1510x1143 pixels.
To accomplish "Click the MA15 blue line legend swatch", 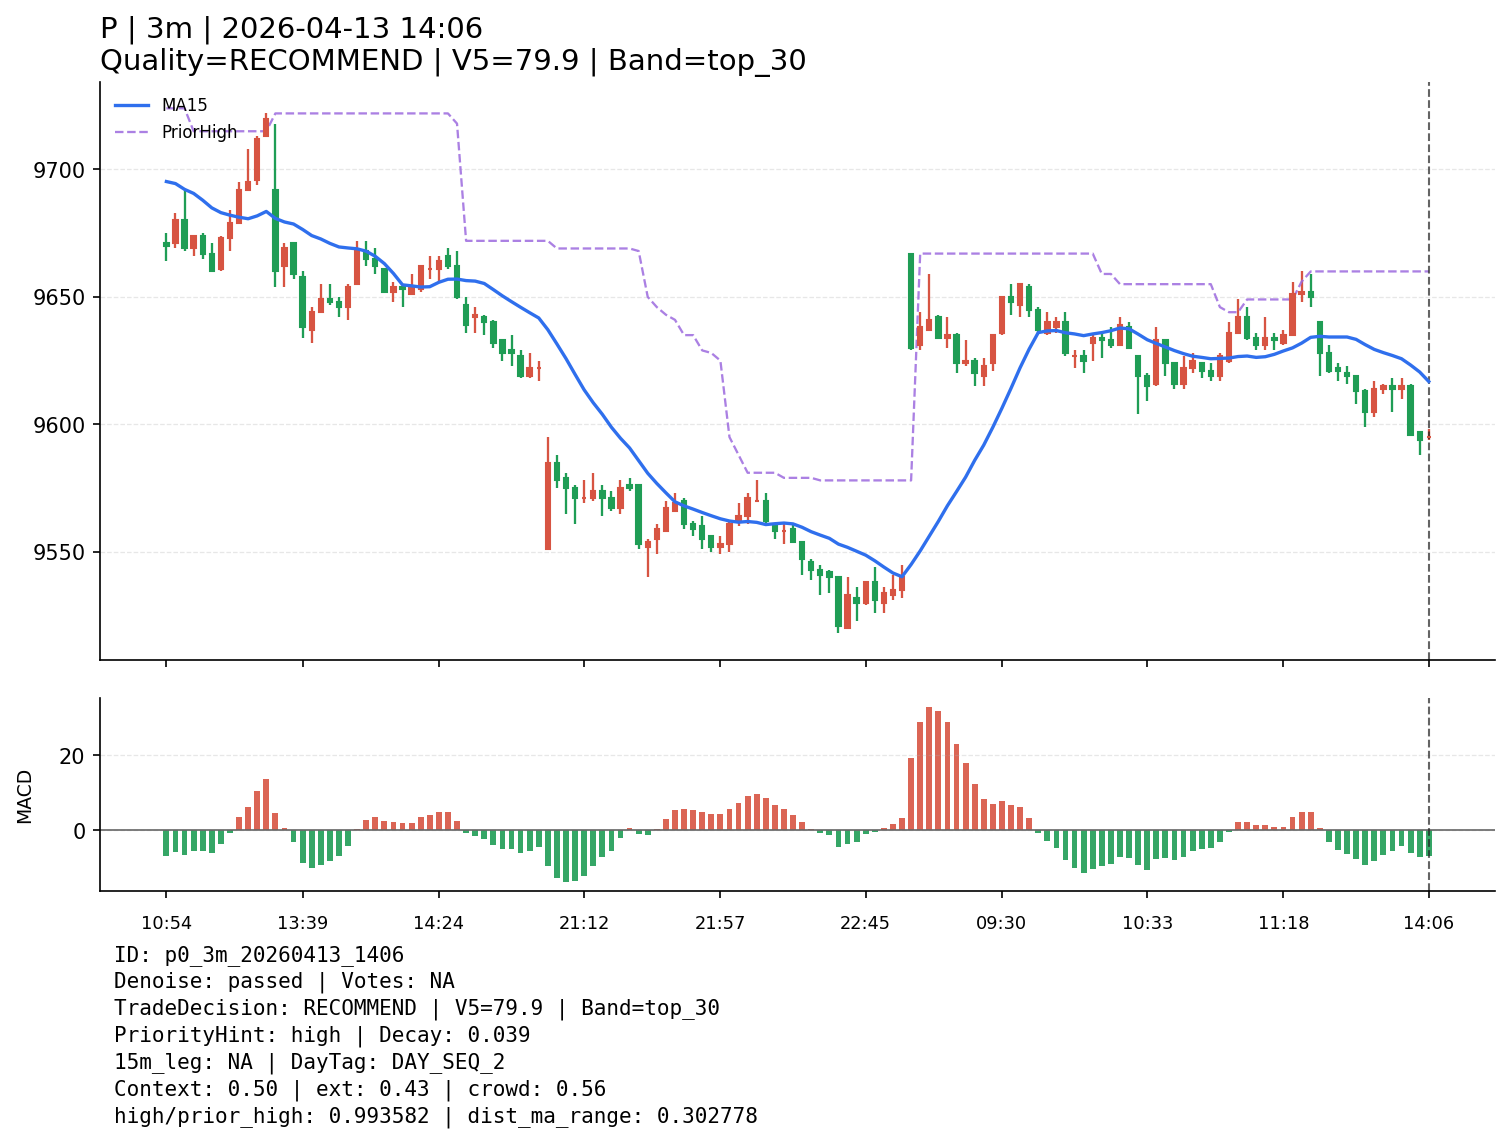I will click(x=131, y=105).
